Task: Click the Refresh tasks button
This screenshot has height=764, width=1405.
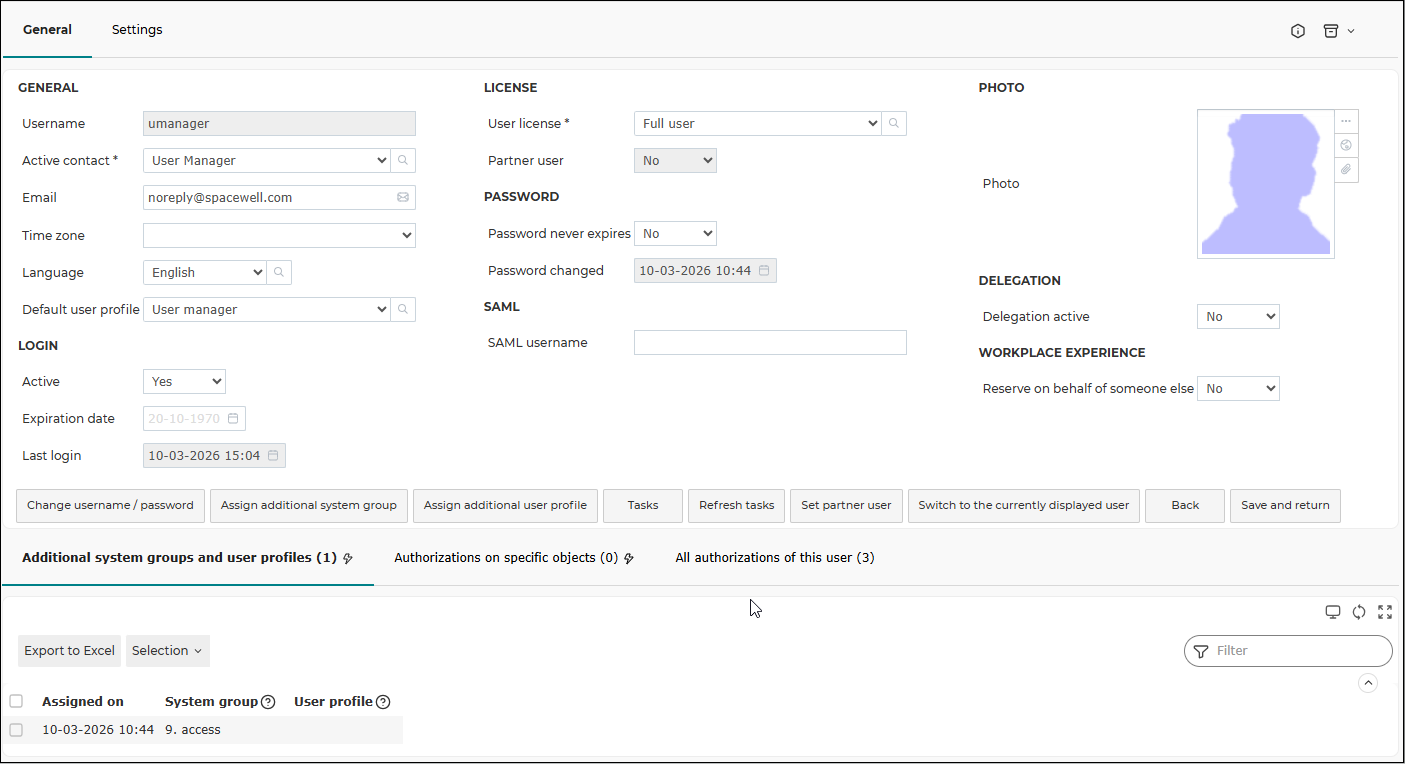Action: tap(736, 506)
